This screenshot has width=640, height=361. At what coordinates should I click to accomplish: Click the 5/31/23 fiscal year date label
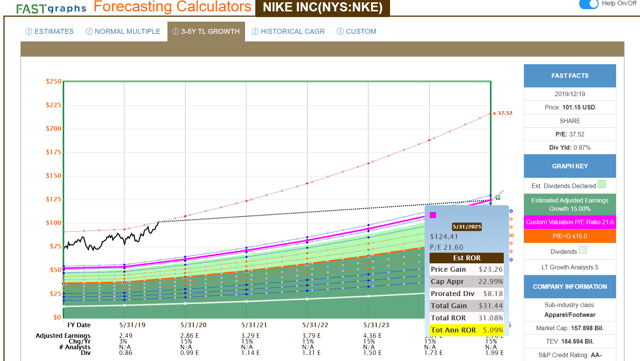tap(376, 325)
